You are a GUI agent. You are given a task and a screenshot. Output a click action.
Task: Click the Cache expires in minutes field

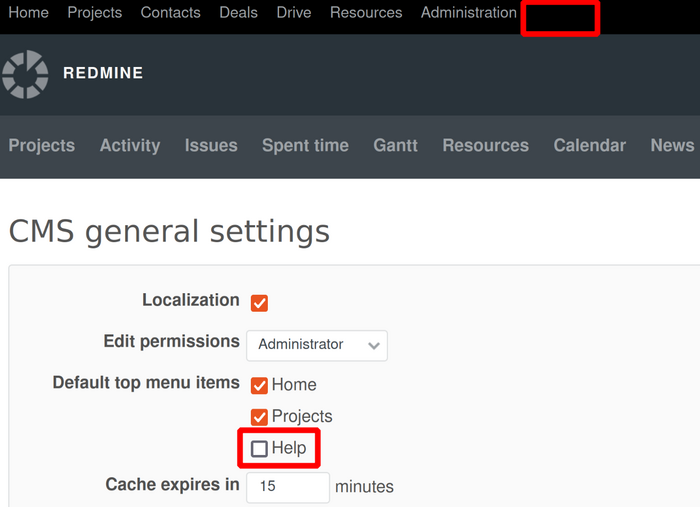tap(288, 487)
